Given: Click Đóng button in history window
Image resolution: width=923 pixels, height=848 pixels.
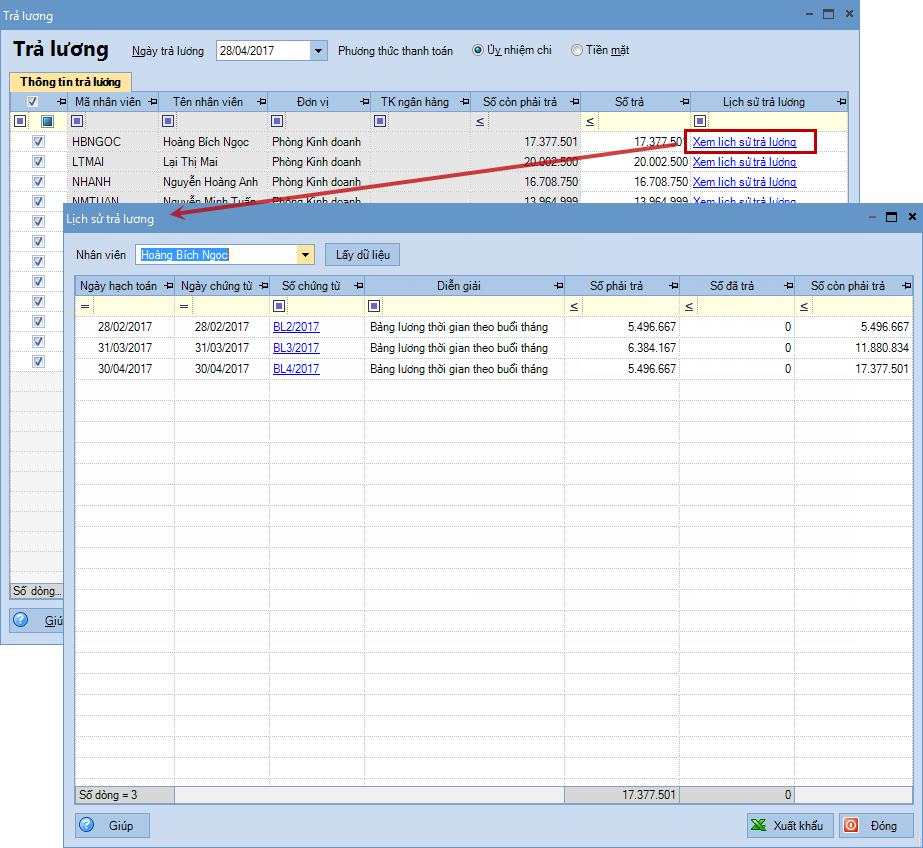Looking at the screenshot, I should click(876, 826).
